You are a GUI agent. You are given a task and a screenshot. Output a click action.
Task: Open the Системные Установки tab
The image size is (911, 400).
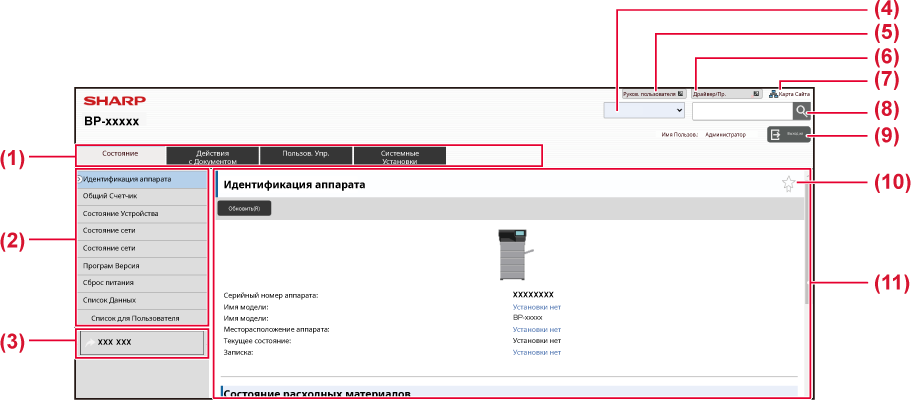pyautogui.click(x=399, y=155)
